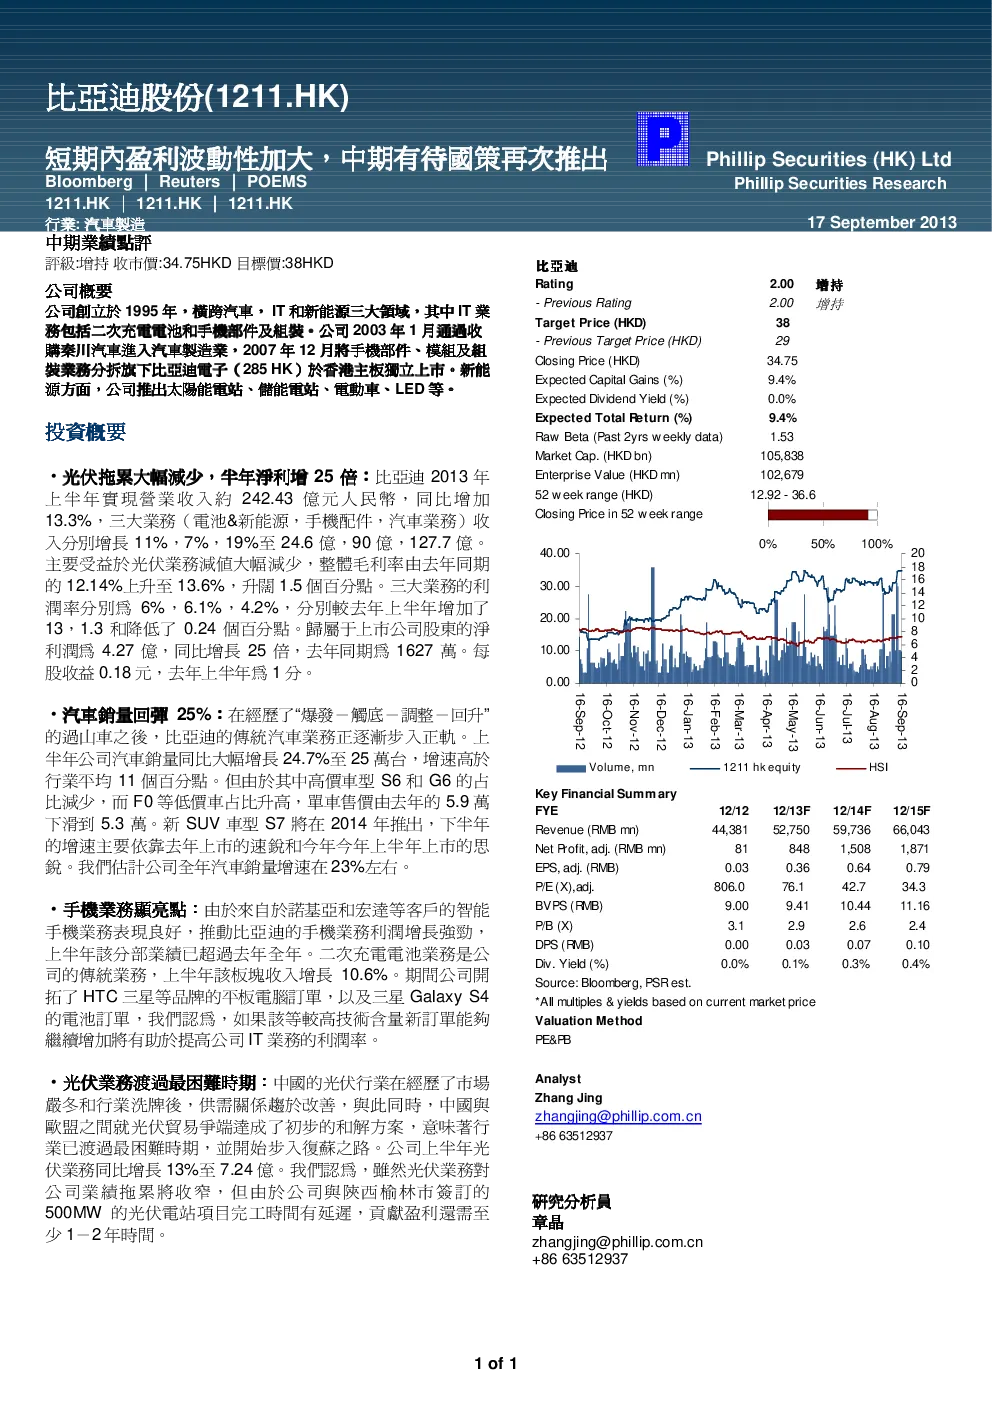Image resolution: width=992 pixels, height=1403 pixels.
Task: Select the raw beta value "1.53"
Action: (x=782, y=437)
